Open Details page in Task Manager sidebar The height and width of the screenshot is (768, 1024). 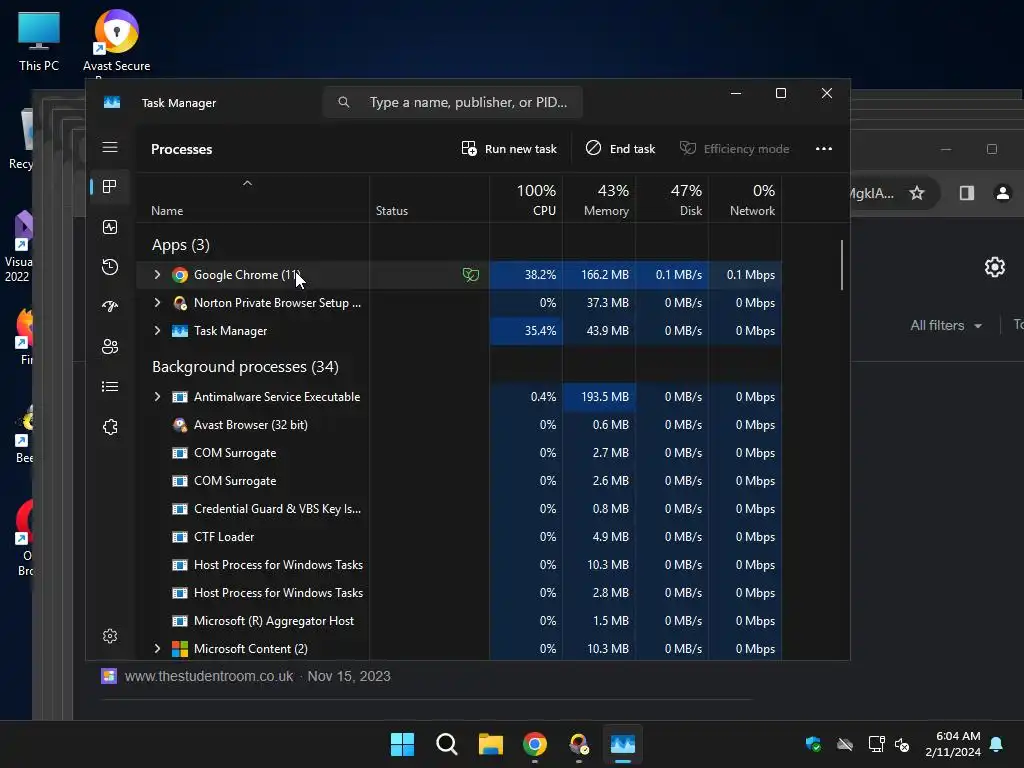tap(110, 387)
